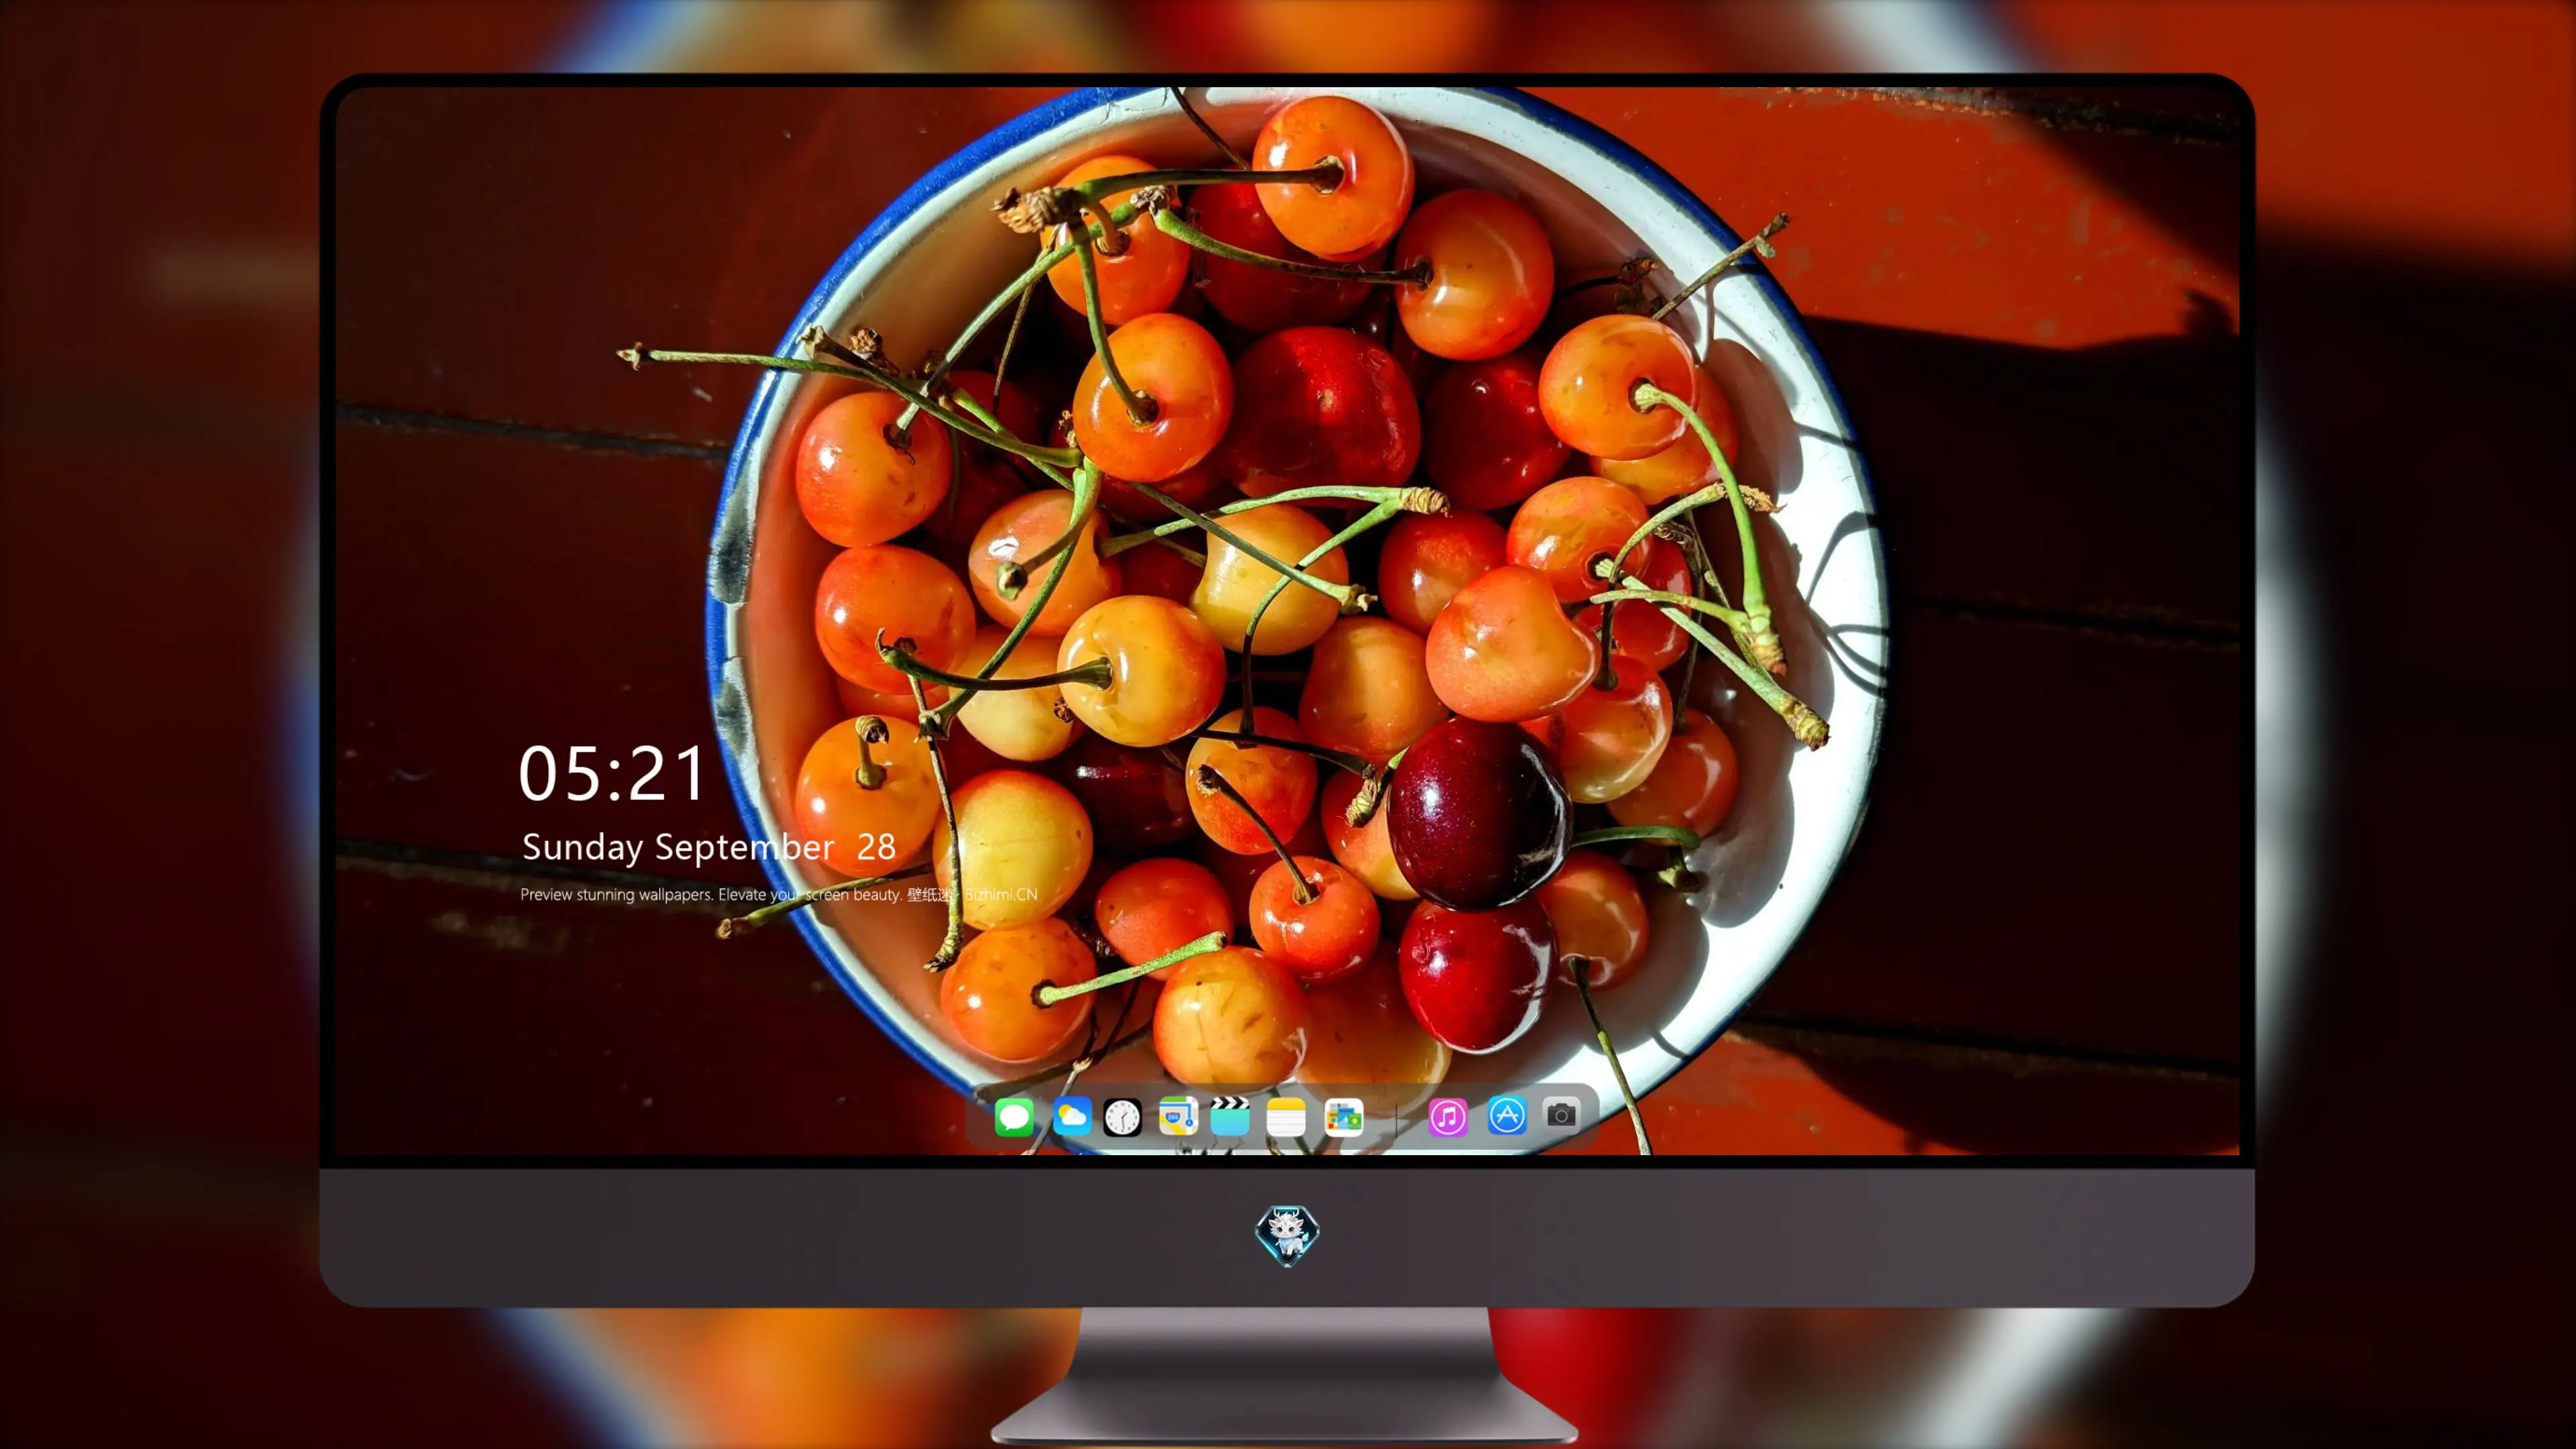Viewport: 2576px width, 1449px height.
Task: Click the 05:21 clock display
Action: click(612, 774)
